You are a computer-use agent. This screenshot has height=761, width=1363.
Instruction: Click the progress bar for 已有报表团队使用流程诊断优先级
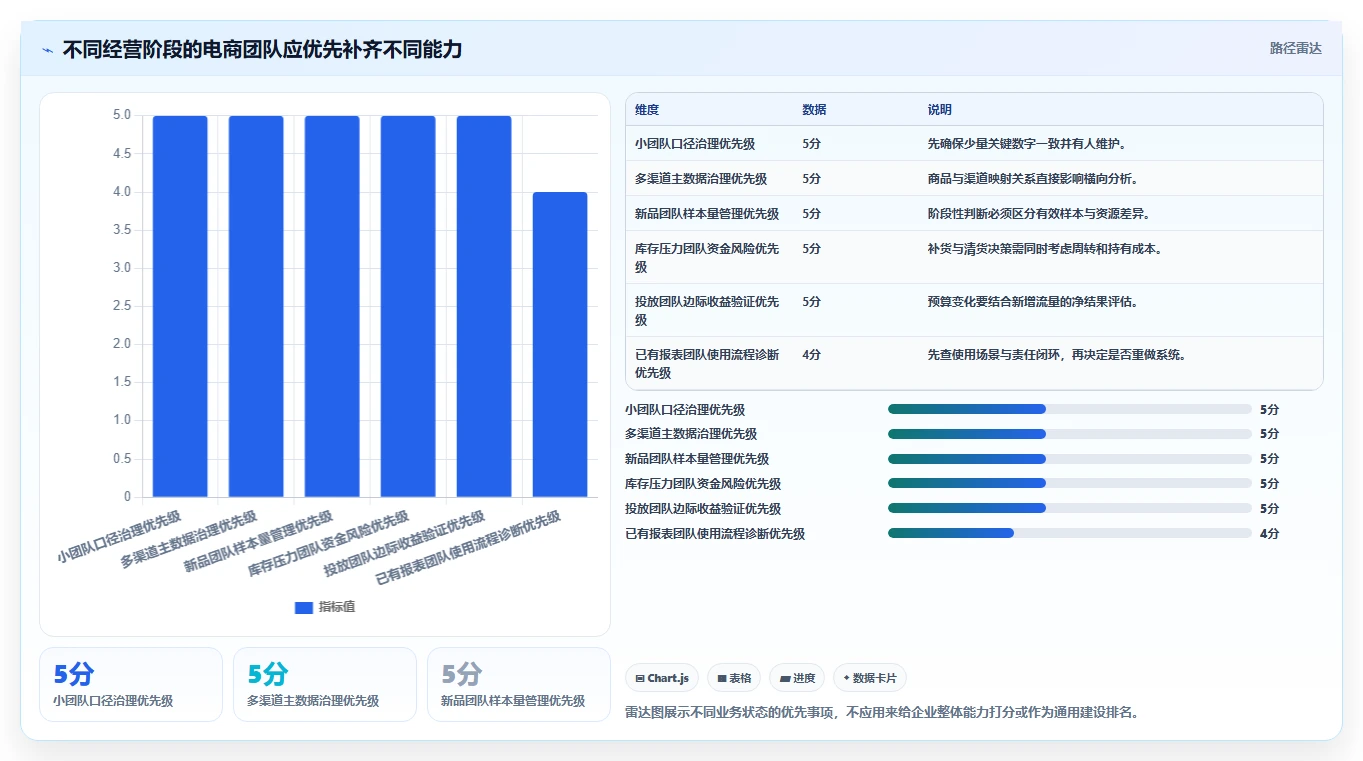click(x=1070, y=533)
